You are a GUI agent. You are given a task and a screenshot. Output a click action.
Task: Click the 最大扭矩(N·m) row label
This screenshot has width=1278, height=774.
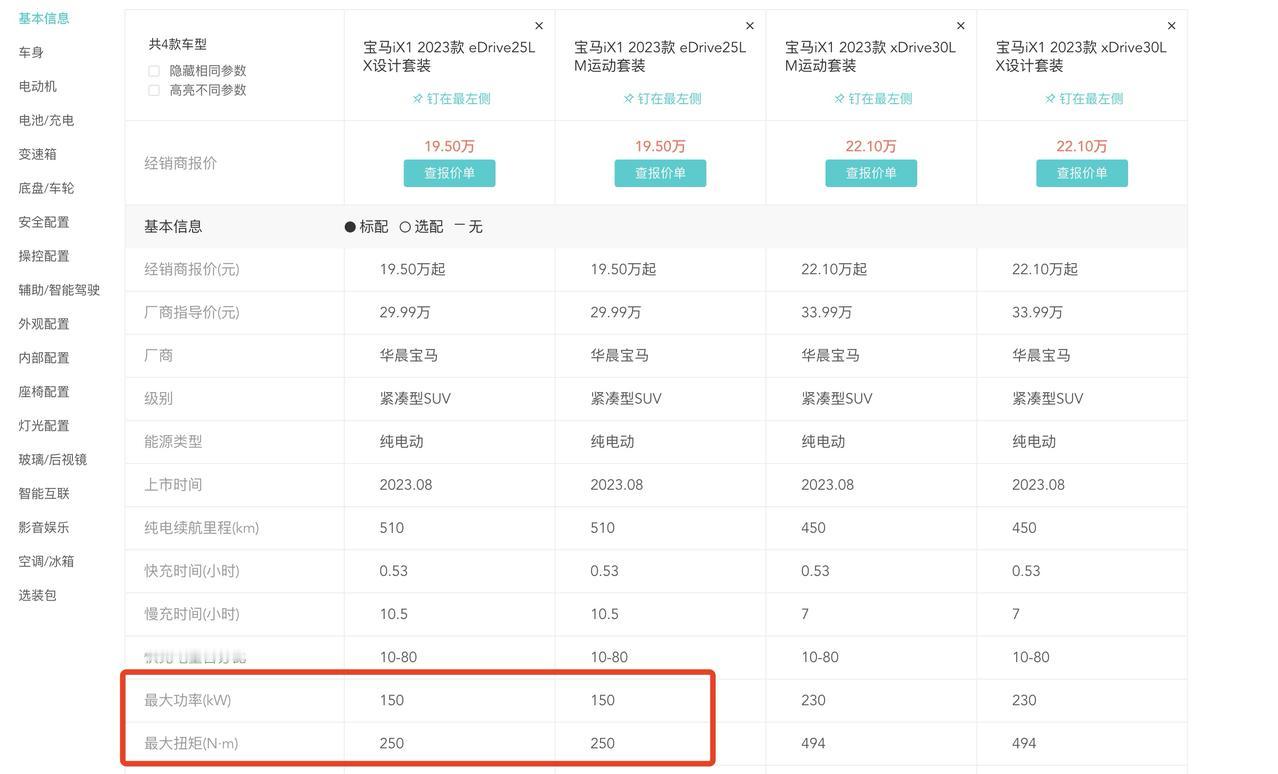tap(193, 743)
